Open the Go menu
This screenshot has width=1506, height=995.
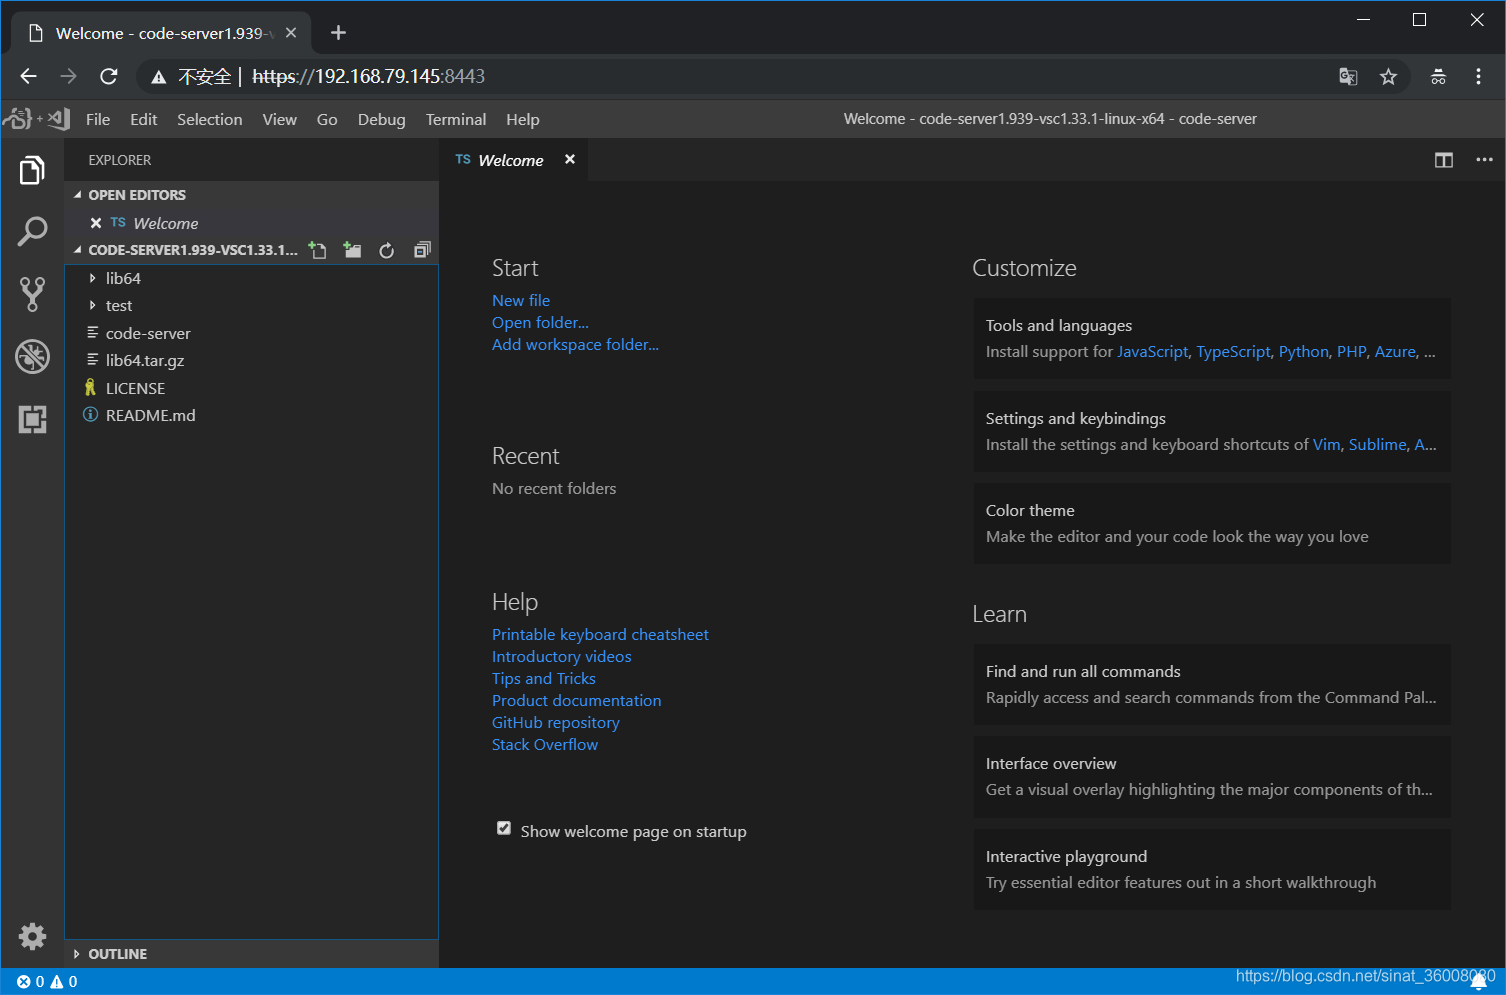click(x=327, y=119)
